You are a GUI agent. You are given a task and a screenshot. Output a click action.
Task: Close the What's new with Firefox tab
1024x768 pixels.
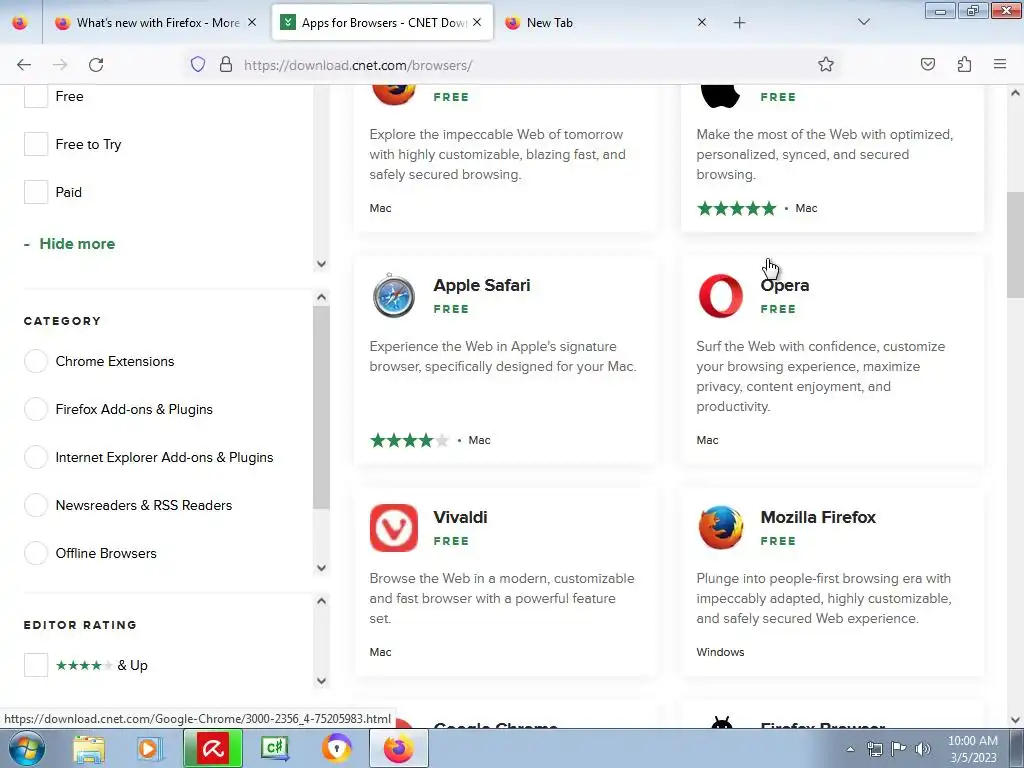(252, 23)
